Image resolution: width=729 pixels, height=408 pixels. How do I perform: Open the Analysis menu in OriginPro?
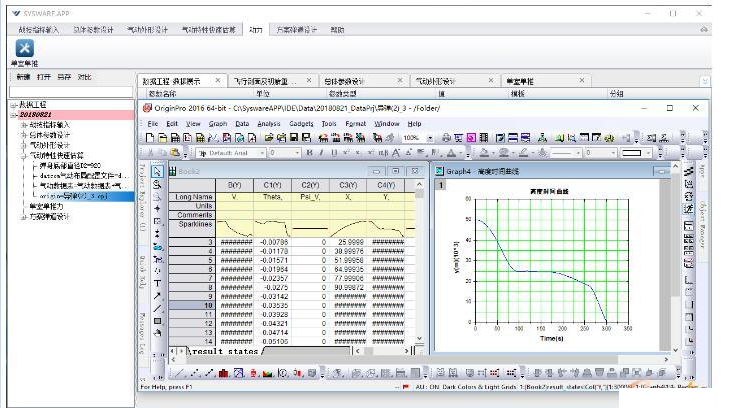click(x=269, y=124)
